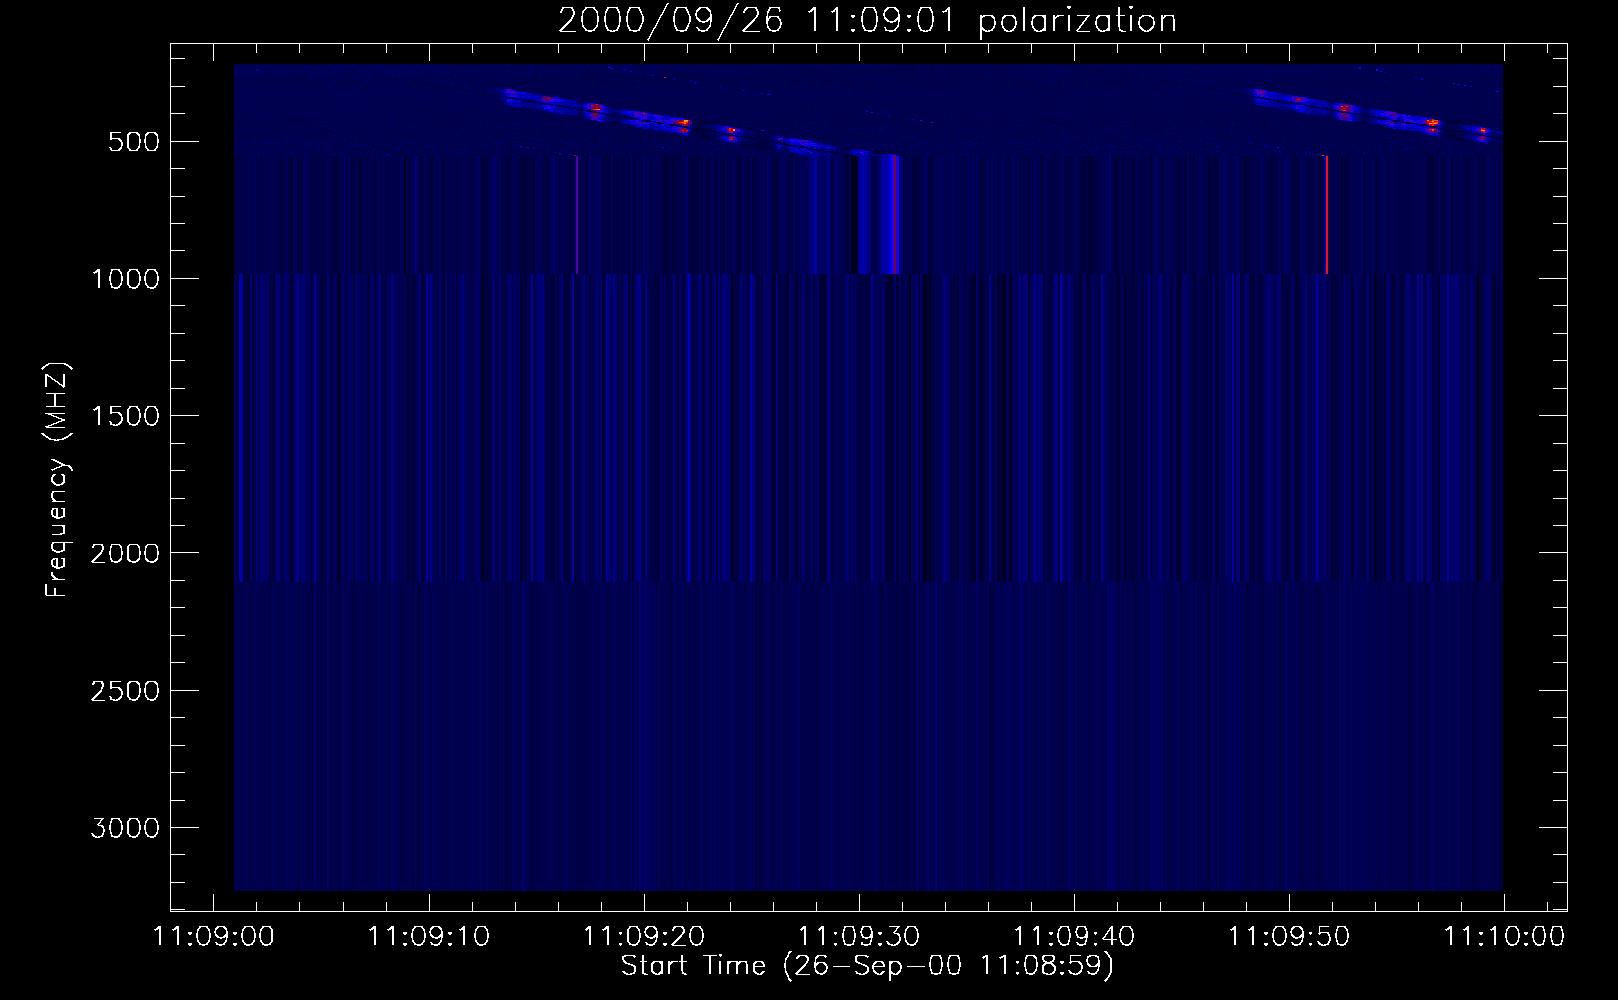Click the 11:09:20 time tick label
This screenshot has width=1618, height=1000.
[644, 937]
